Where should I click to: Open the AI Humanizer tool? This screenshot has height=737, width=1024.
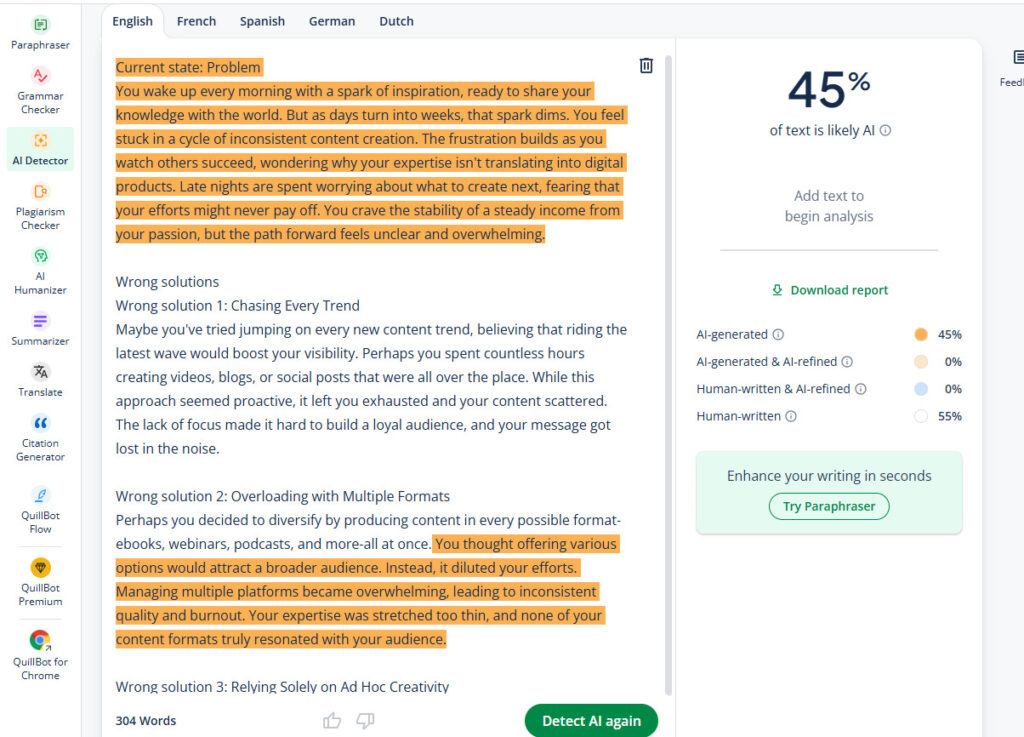pos(40,272)
